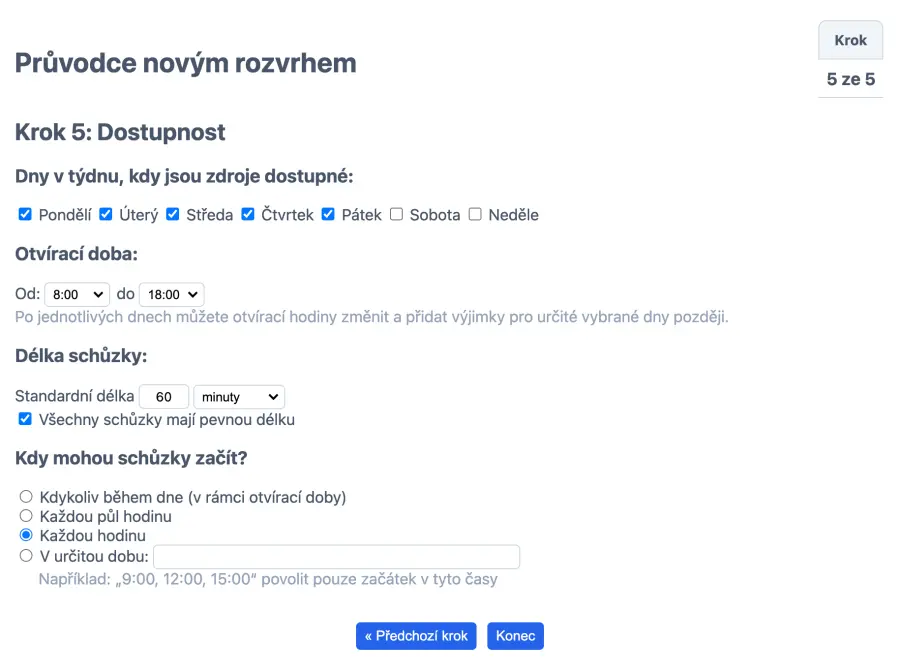Choose 'Každou půl hodinu' radio option
This screenshot has width=900, height=672.
click(x=26, y=516)
